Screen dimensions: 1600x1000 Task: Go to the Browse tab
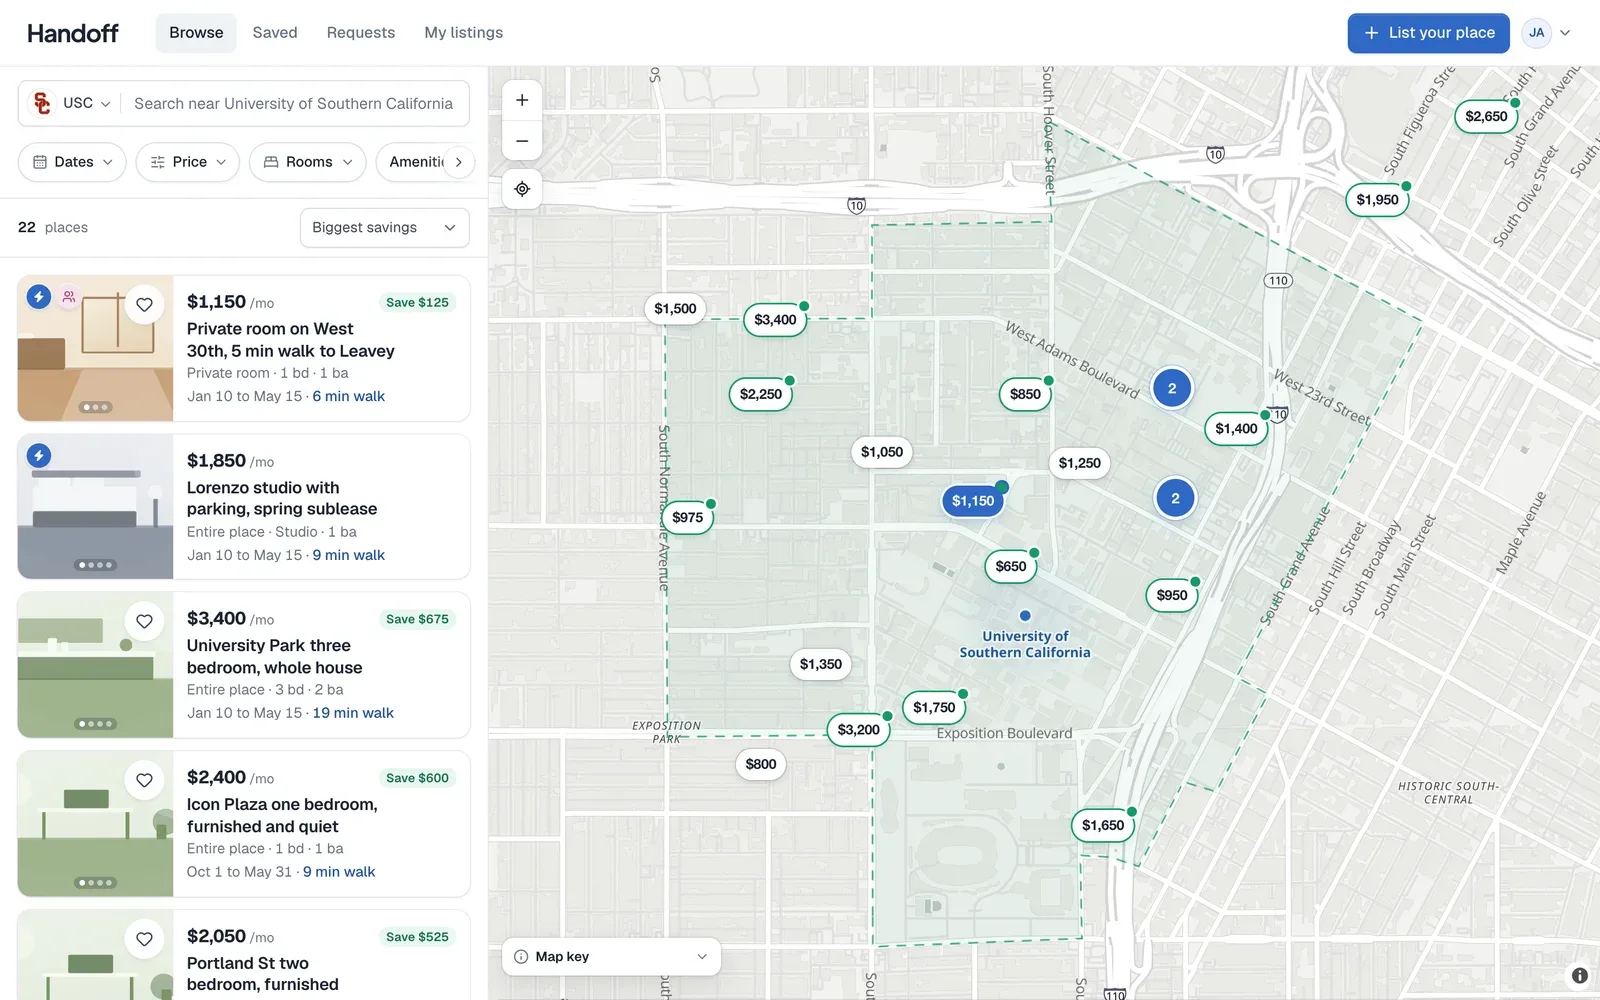[x=196, y=33]
